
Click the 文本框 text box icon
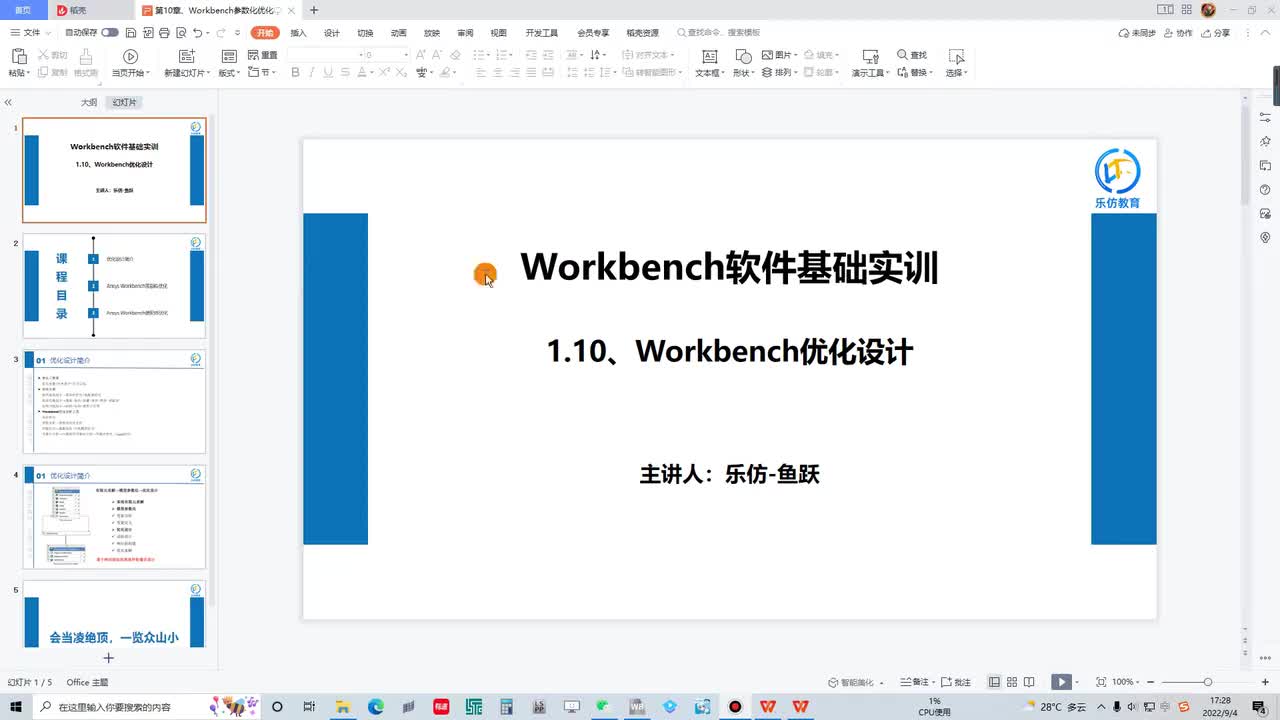pos(710,57)
